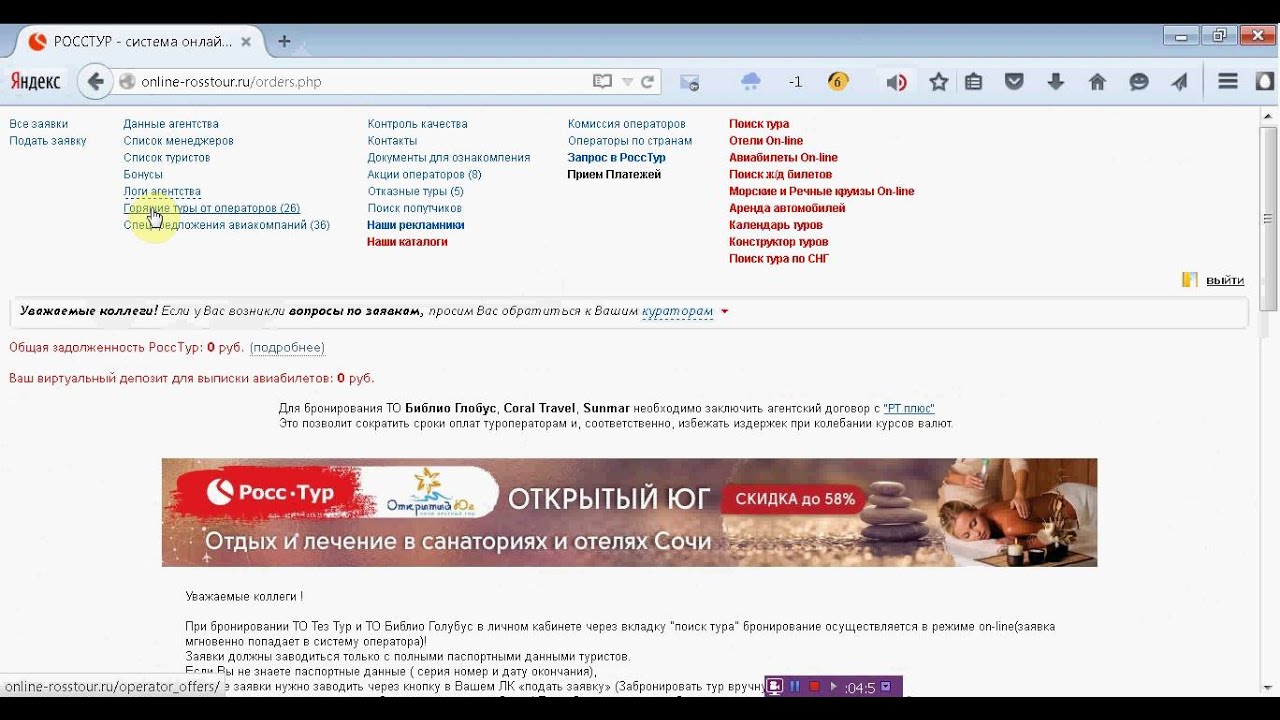This screenshot has width=1280, height=720.
Task: Expand the кураторам dropdown link
Action: click(x=677, y=311)
